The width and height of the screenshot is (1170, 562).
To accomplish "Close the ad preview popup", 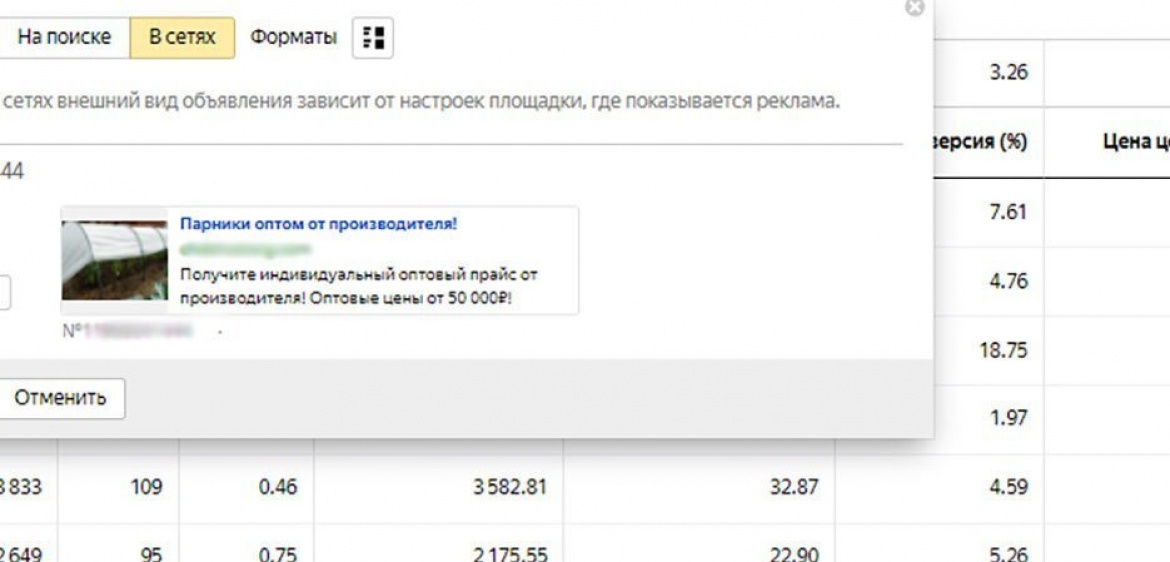I will click(x=914, y=7).
